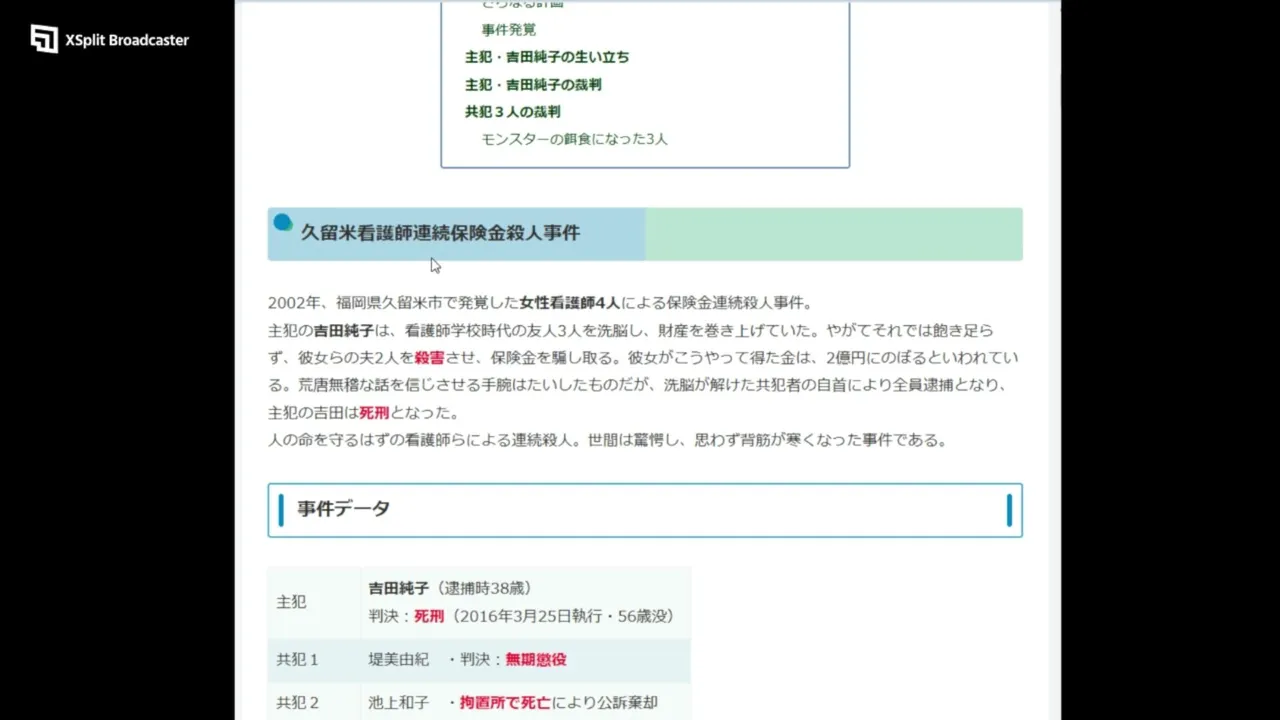Click the bold 吉田純子 name in paragraph
The image size is (1280, 720).
click(x=343, y=330)
